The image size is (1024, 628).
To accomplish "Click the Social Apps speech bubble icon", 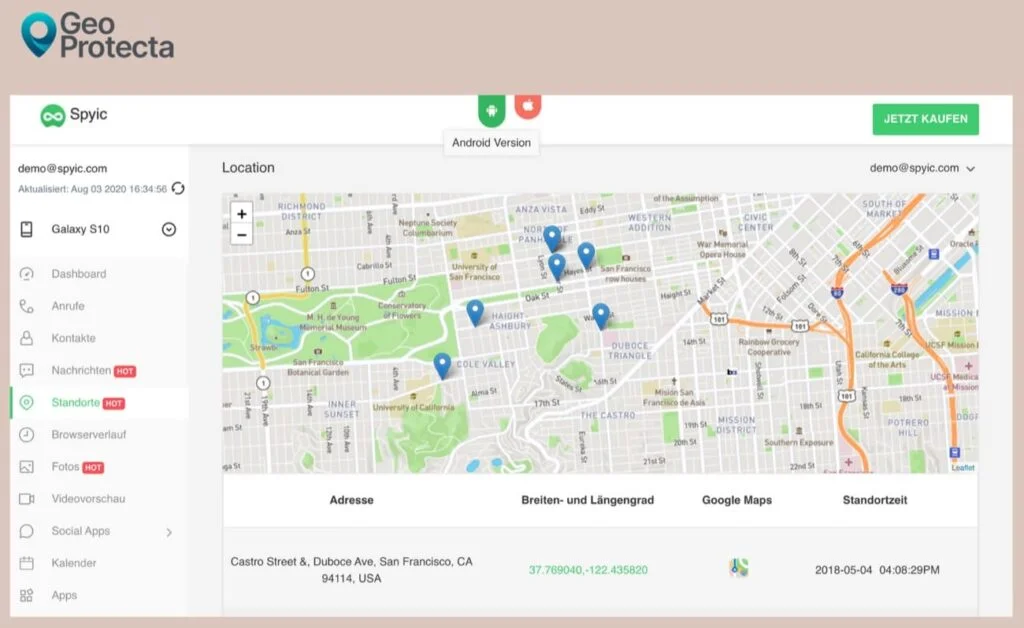I will pos(26,531).
